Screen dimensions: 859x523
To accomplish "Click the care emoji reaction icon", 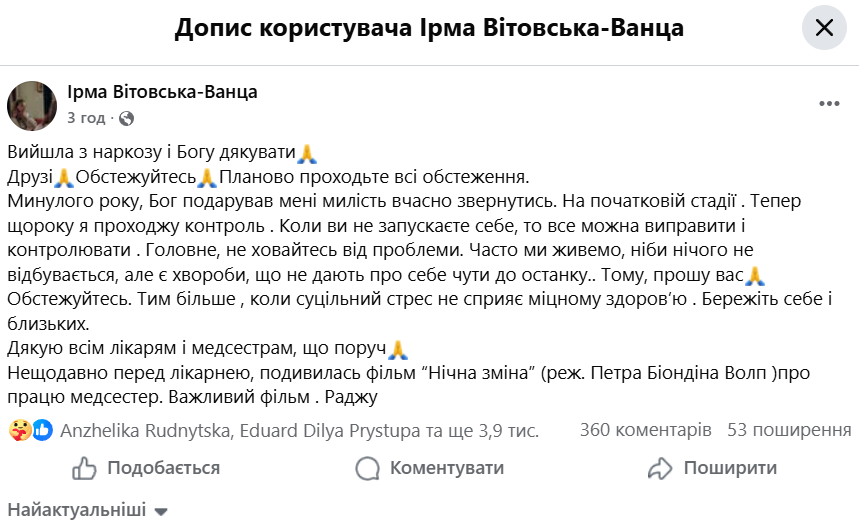I will 19,431.
